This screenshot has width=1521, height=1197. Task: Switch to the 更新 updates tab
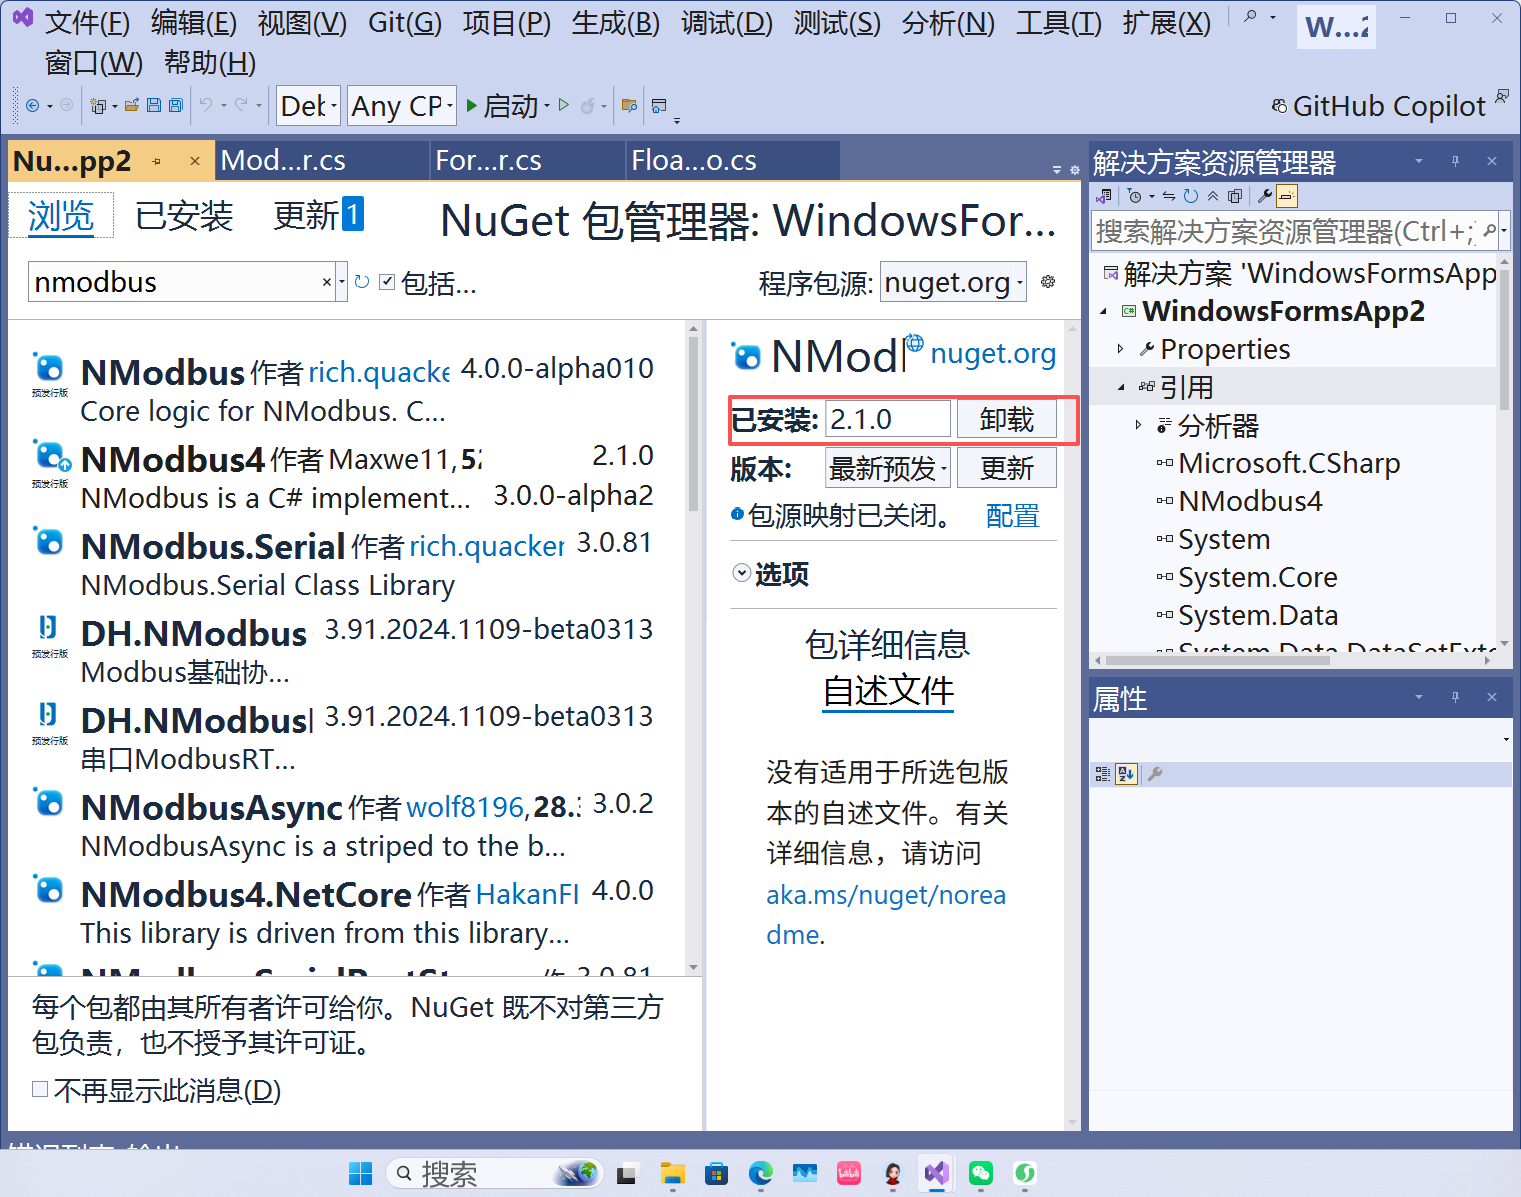318,215
